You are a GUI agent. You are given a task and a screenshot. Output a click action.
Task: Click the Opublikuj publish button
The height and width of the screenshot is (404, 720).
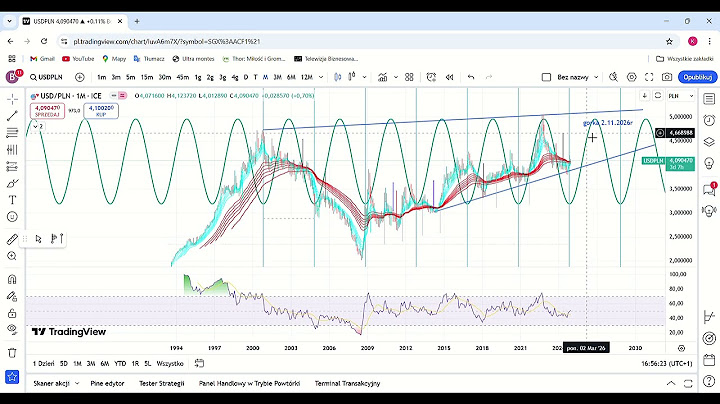[698, 77]
